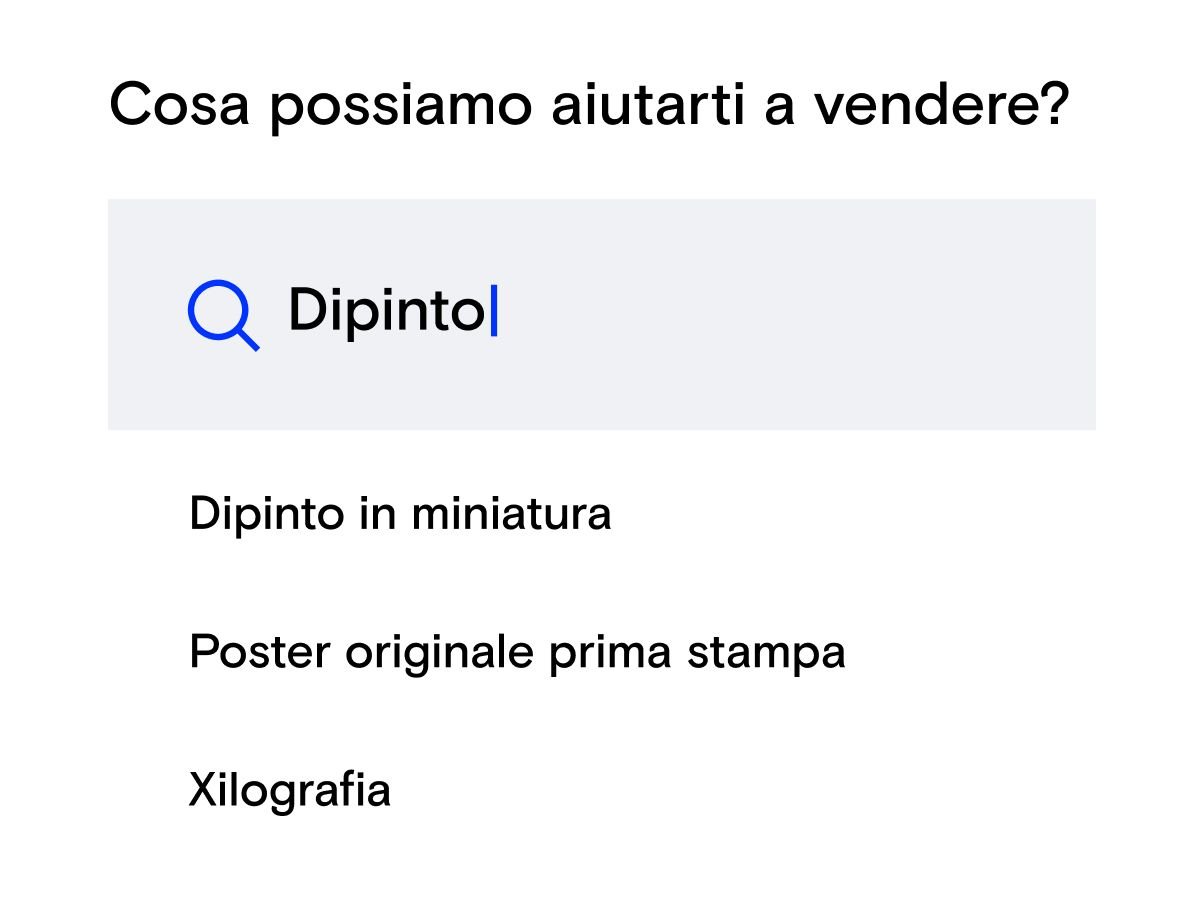Place cursor at the blue text caret
This screenshot has height=900, width=1200.
493,312
